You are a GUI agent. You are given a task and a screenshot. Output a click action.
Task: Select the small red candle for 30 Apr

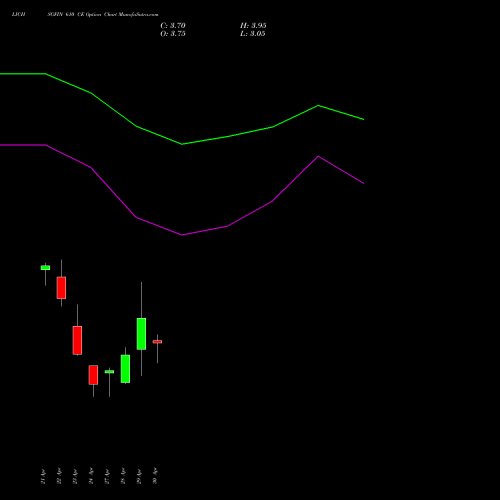click(x=157, y=342)
